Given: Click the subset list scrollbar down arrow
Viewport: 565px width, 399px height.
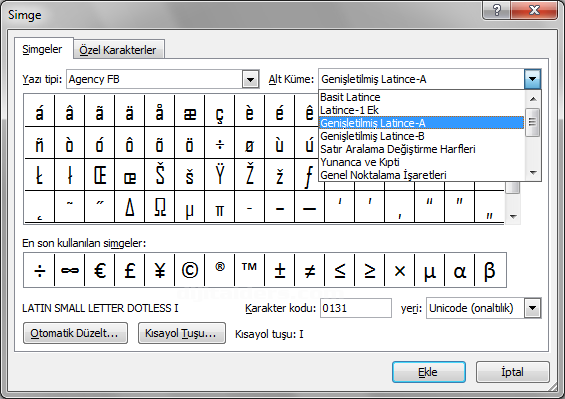Looking at the screenshot, I should click(533, 173).
